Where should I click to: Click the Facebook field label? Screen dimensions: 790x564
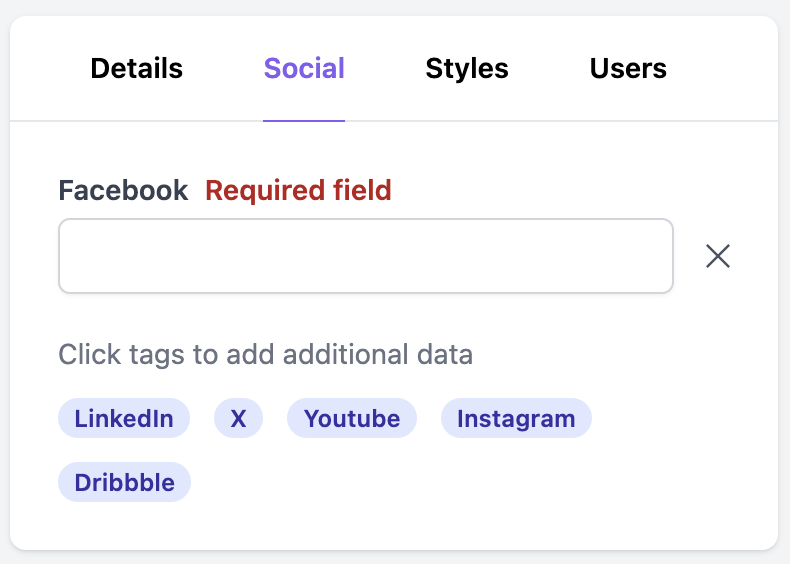pos(123,190)
